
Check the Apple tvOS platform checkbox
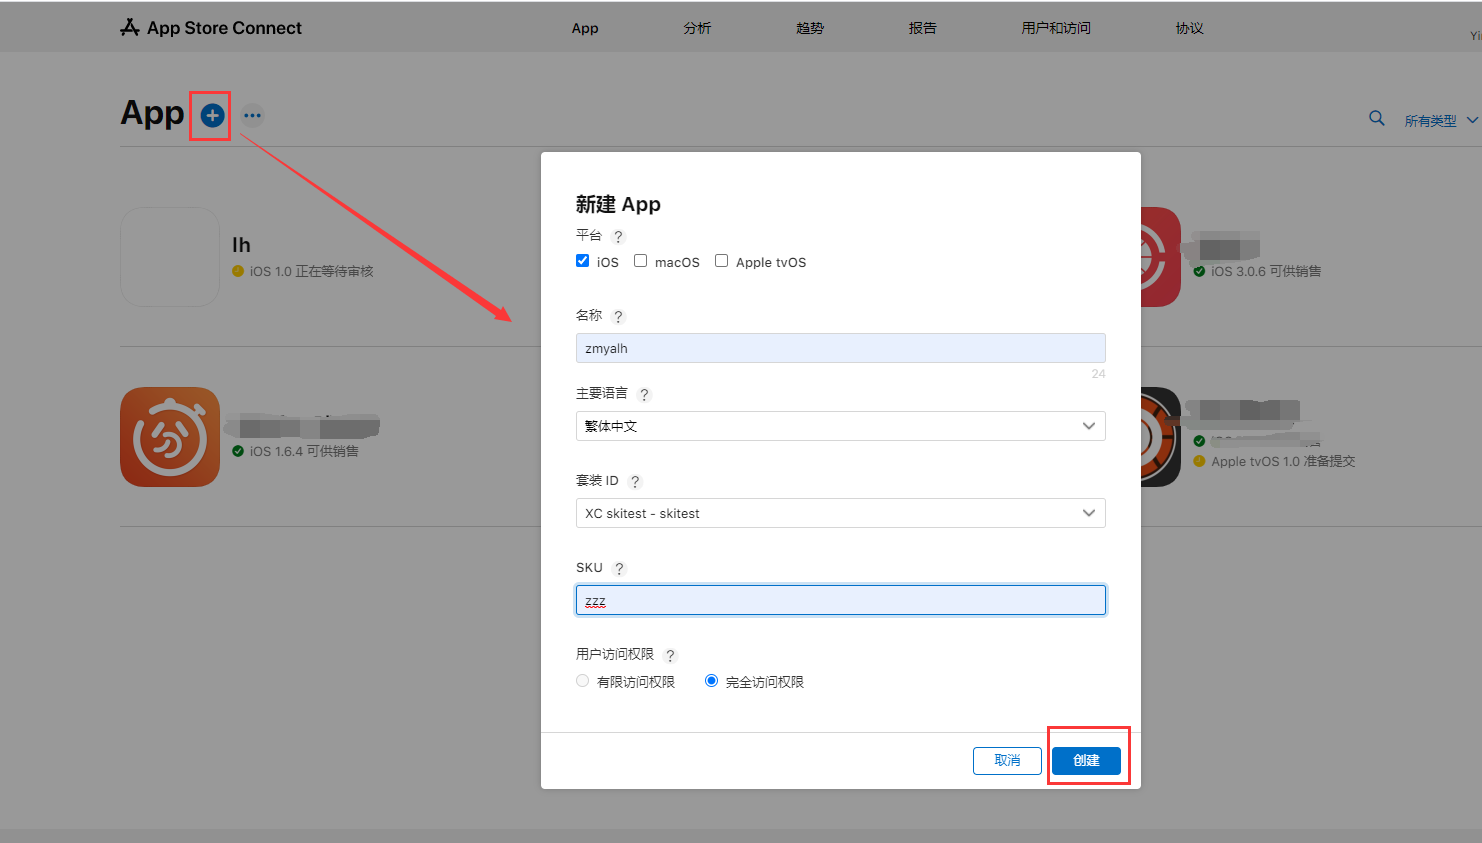tap(722, 261)
